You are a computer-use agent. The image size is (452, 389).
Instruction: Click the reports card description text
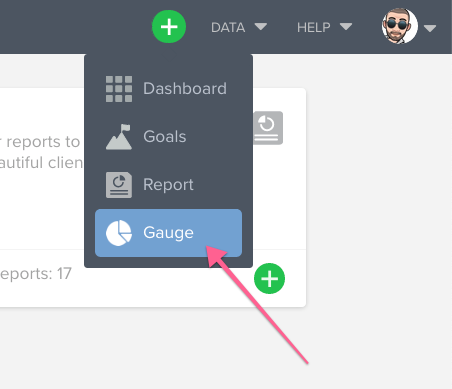41,152
